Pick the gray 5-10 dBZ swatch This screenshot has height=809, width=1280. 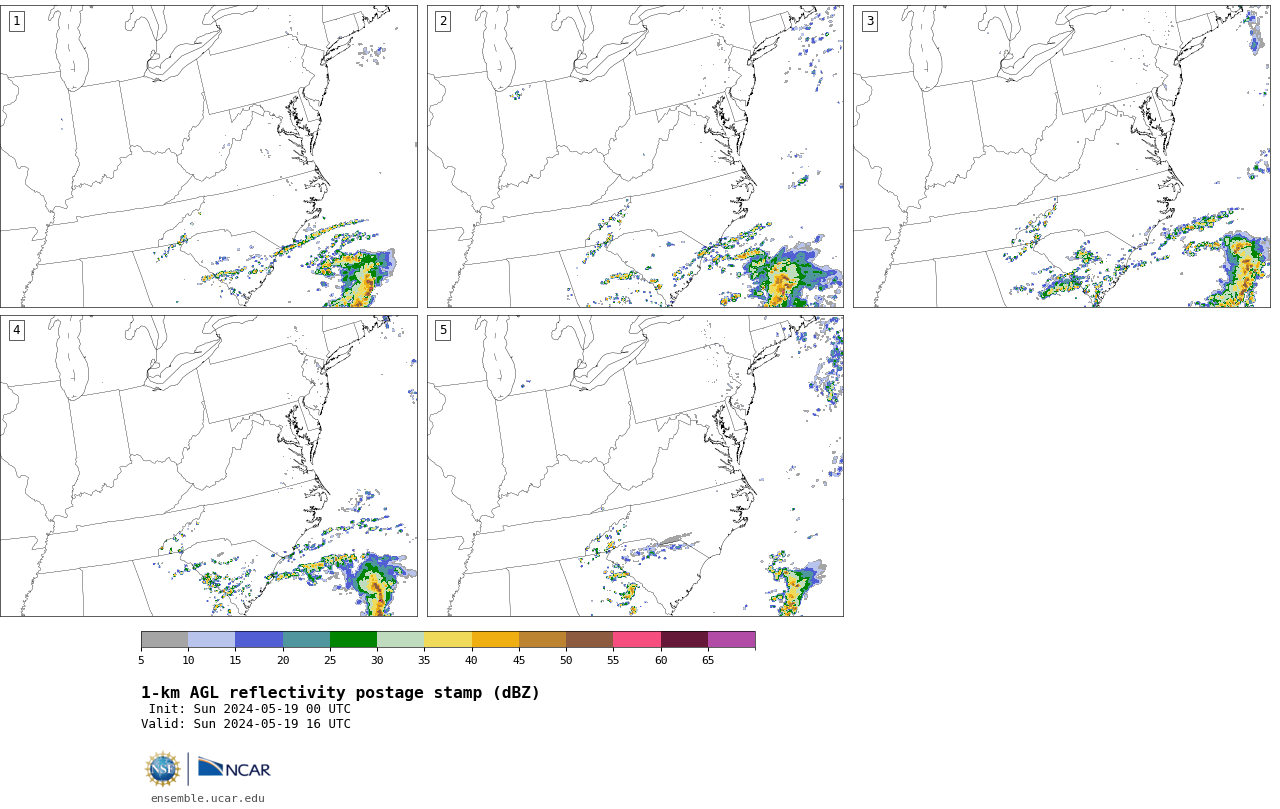164,640
